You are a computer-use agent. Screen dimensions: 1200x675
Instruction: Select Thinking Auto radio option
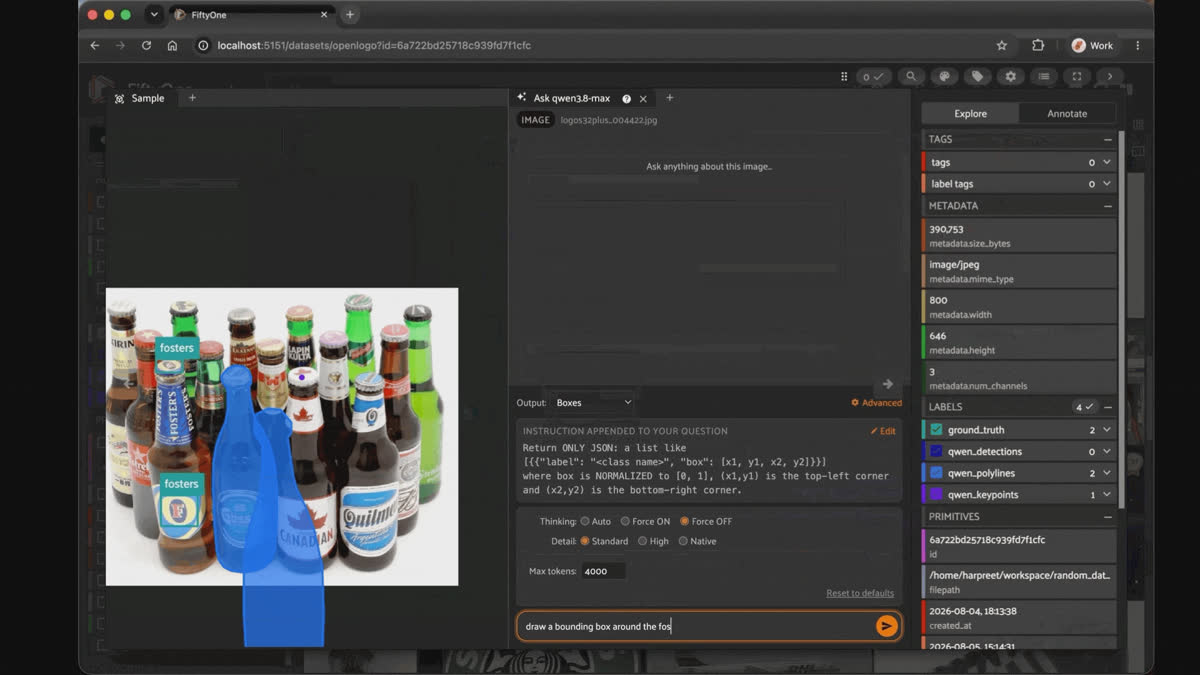586,521
